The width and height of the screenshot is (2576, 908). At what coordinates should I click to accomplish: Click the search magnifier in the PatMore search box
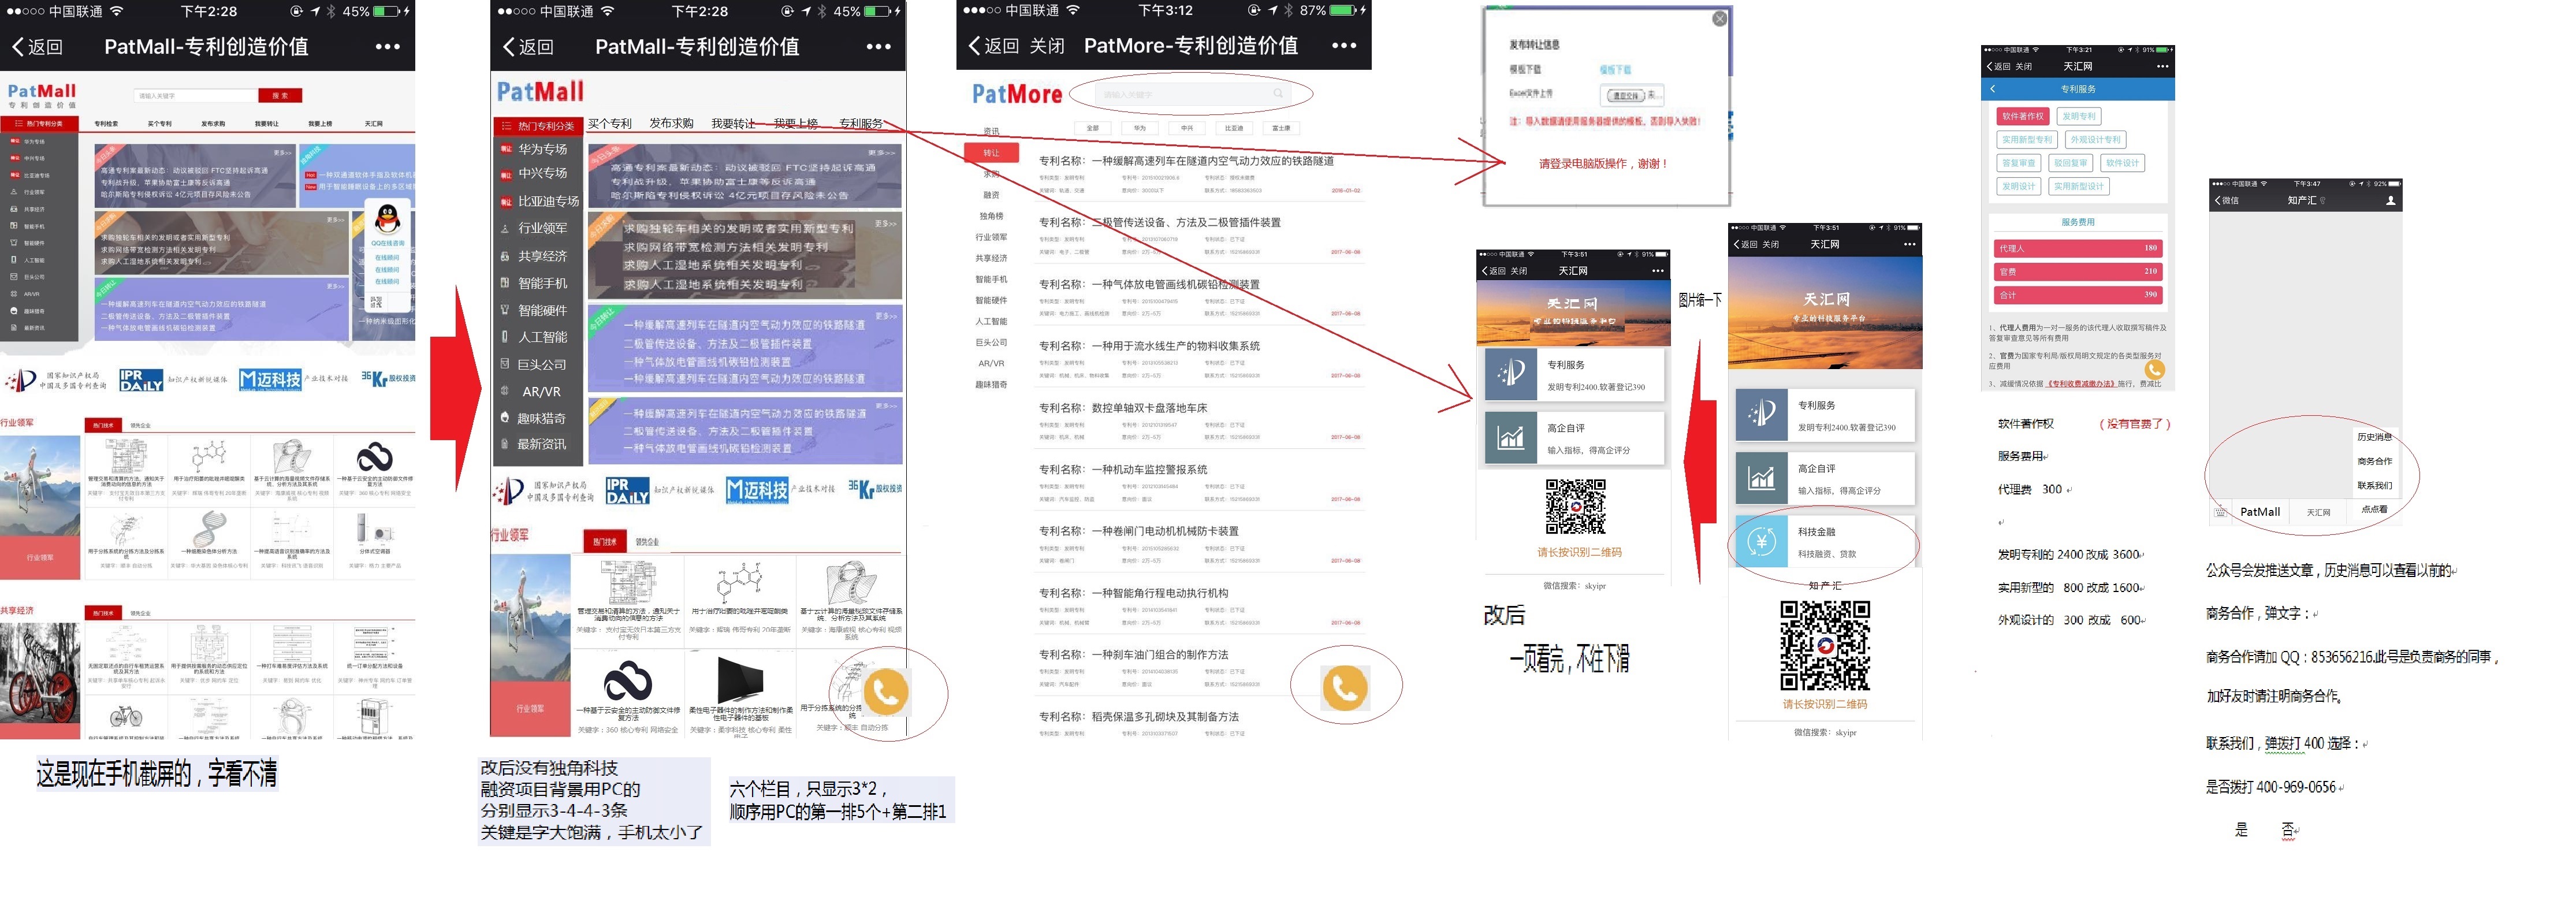(x=1278, y=93)
